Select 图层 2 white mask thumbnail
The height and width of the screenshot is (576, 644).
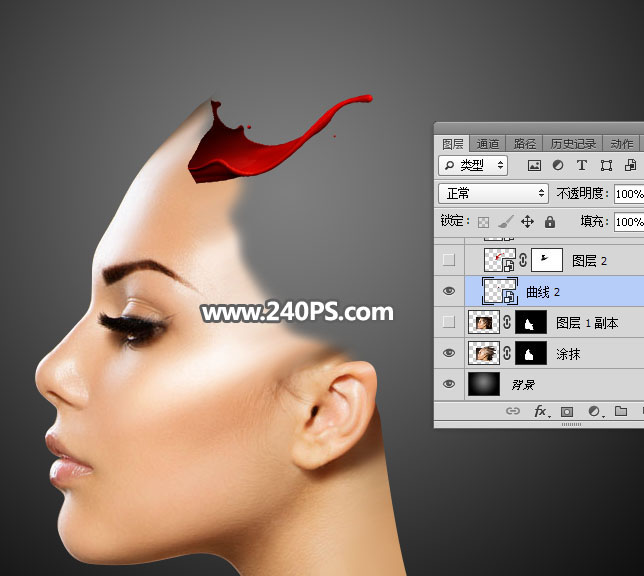click(x=547, y=260)
